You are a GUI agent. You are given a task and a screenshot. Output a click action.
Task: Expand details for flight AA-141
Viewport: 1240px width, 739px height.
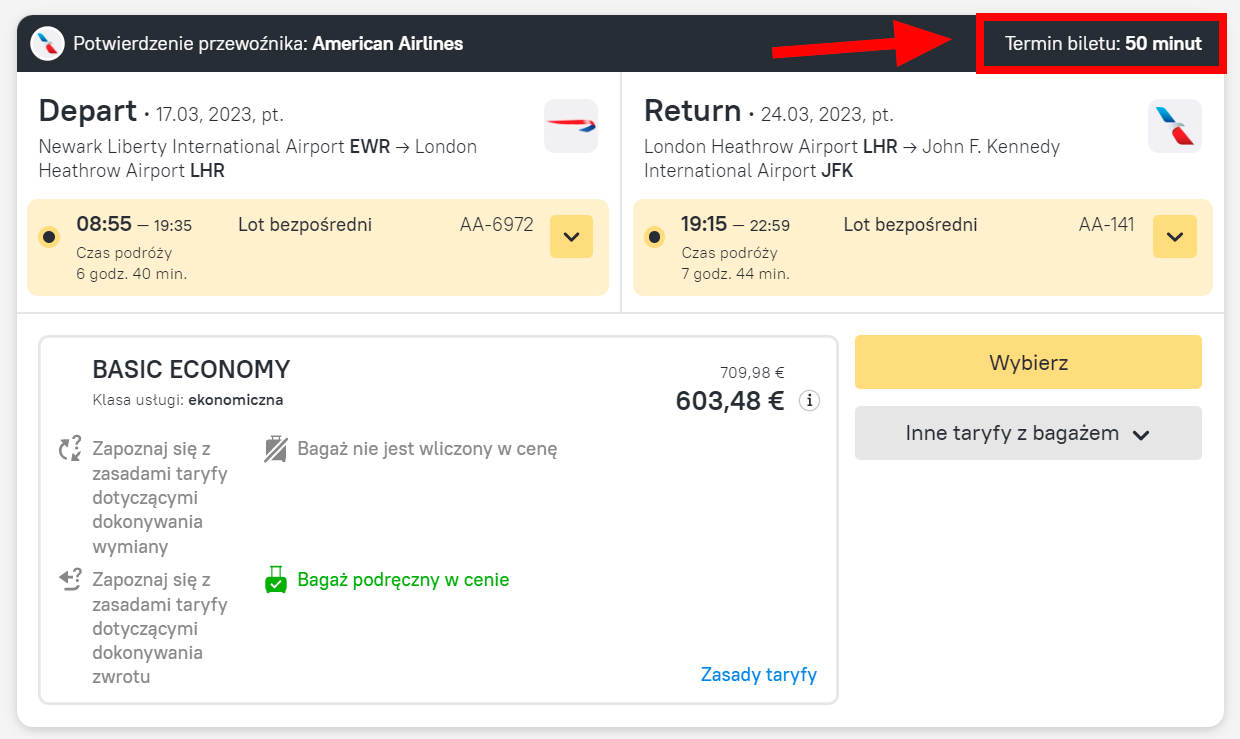(x=1174, y=237)
